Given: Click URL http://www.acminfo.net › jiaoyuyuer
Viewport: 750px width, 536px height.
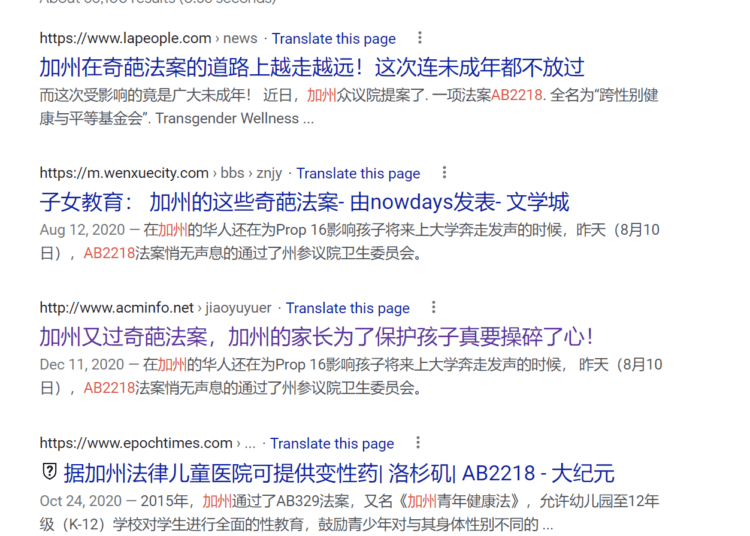Looking at the screenshot, I should (x=155, y=307).
